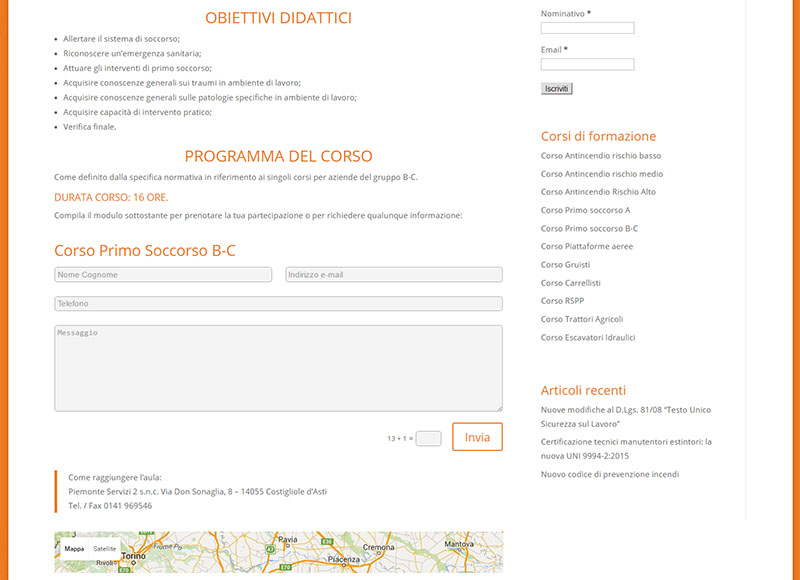Image resolution: width=800 pixels, height=580 pixels.
Task: Open Corso Gruisti link
Action: [x=565, y=265]
